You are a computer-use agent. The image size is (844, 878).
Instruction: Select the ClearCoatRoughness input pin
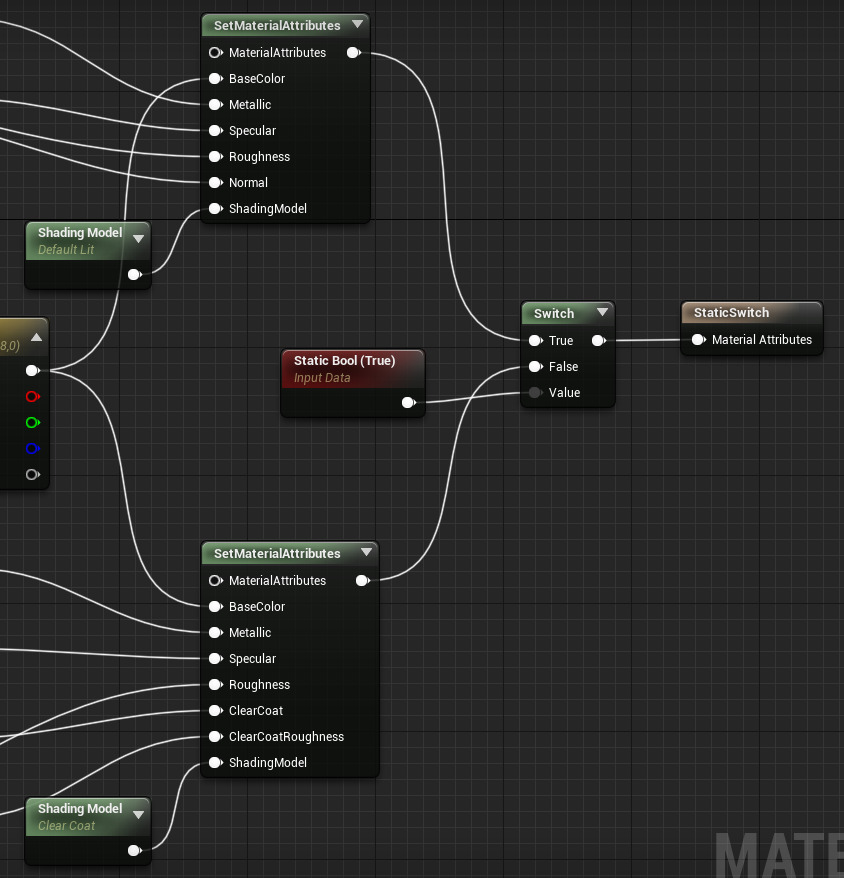tap(215, 736)
